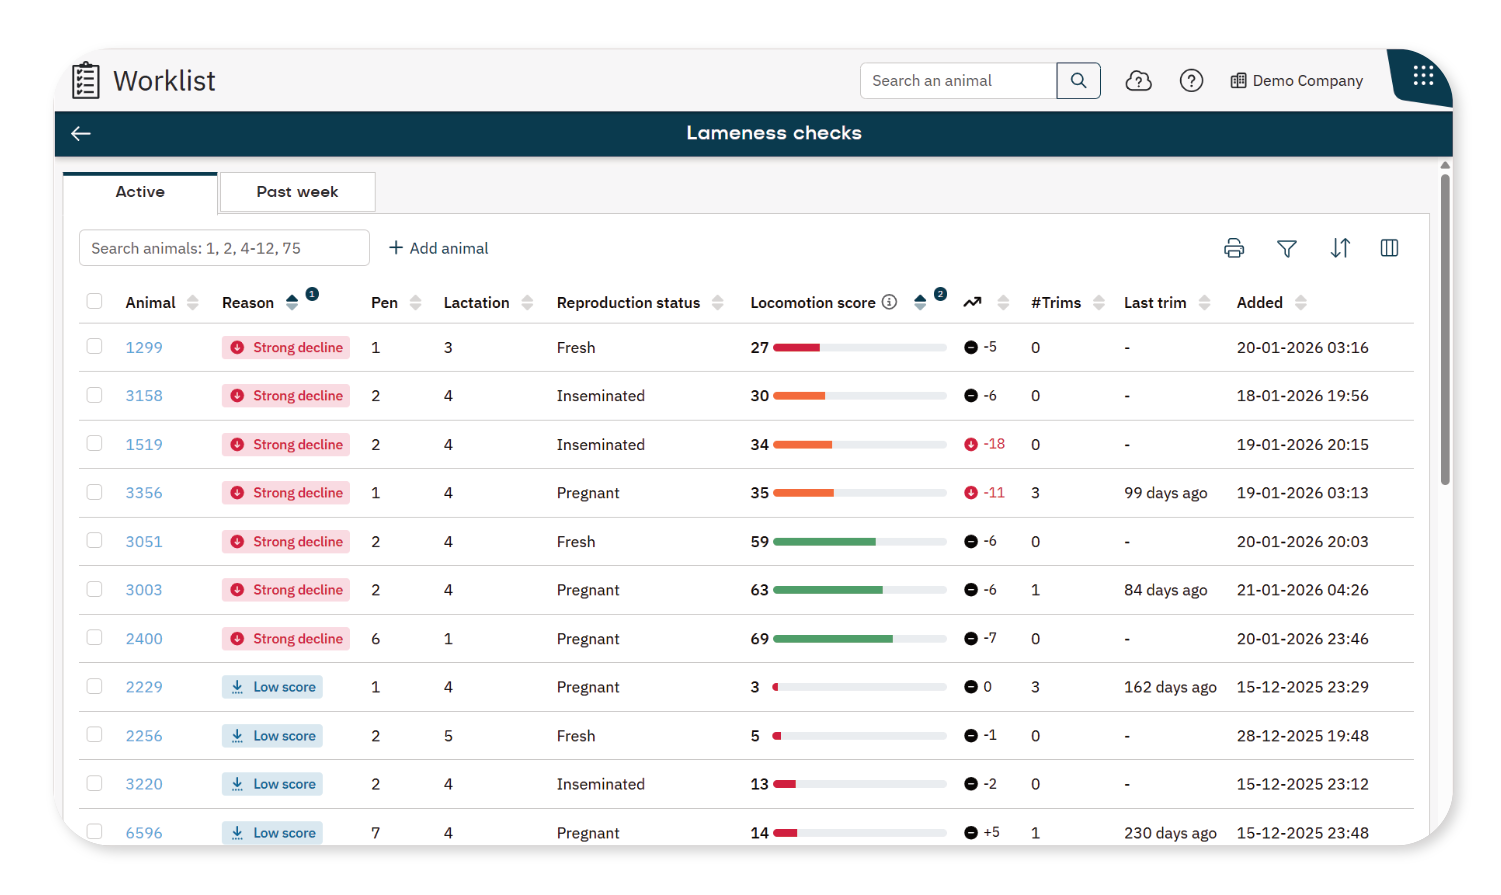1501x895 pixels.
Task: Open animal 3158 details
Action: (144, 396)
